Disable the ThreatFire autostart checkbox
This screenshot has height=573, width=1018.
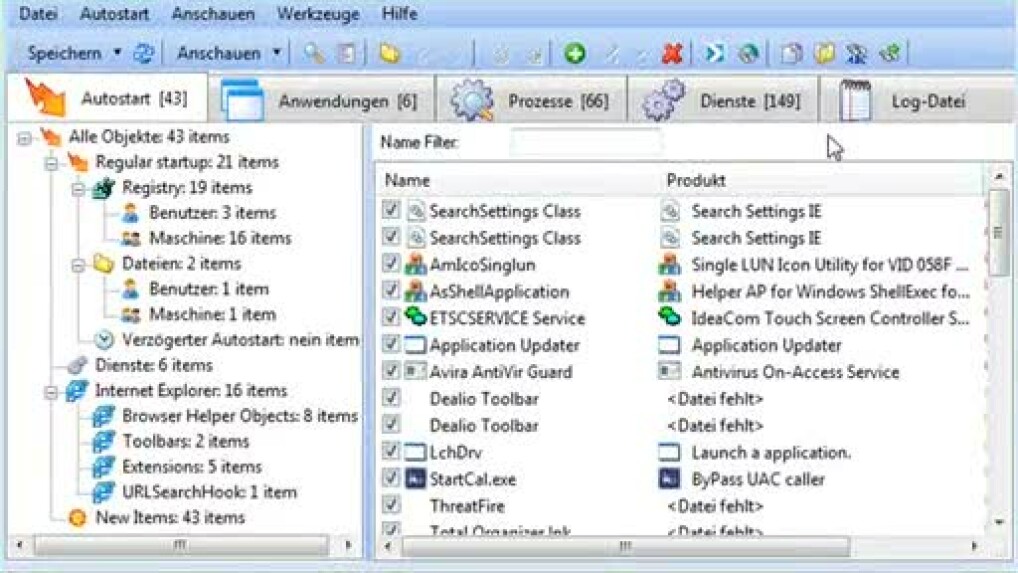(391, 505)
